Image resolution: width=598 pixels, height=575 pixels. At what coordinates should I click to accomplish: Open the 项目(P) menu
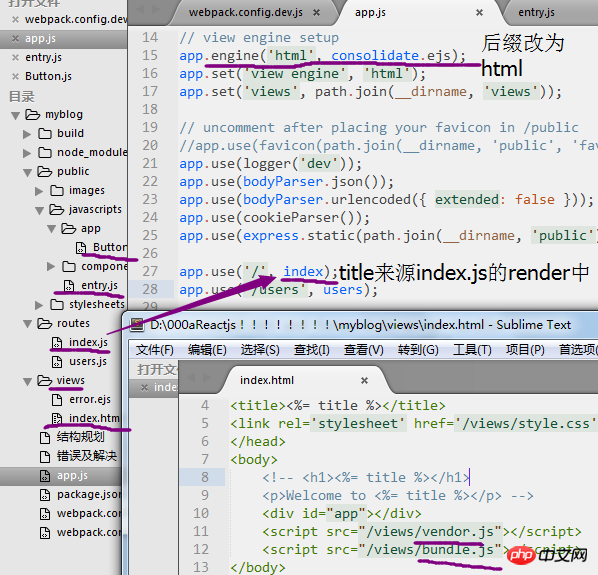pyautogui.click(x=525, y=350)
